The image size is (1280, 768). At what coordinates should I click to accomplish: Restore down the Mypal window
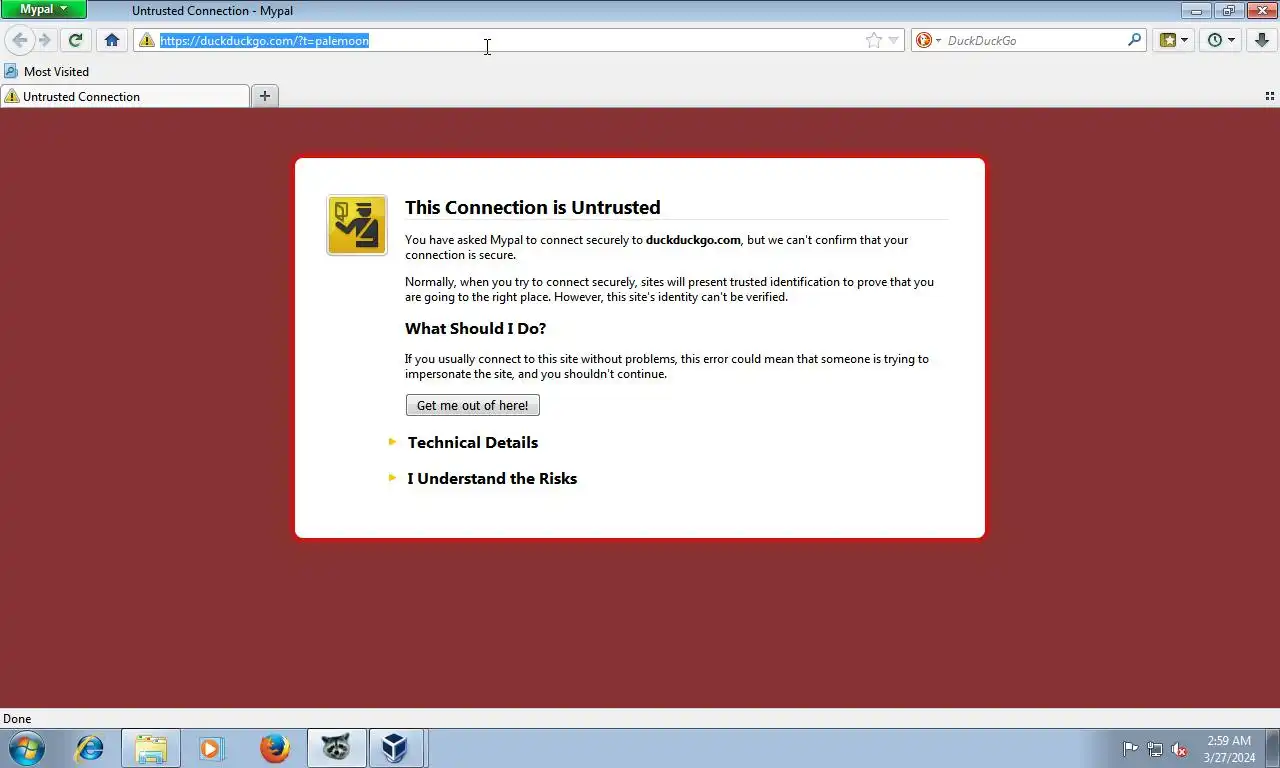pyautogui.click(x=1228, y=10)
